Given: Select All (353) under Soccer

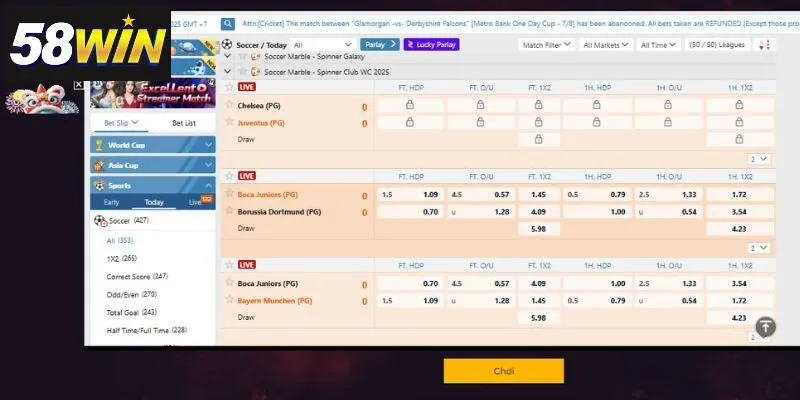Looking at the screenshot, I should [119, 240].
